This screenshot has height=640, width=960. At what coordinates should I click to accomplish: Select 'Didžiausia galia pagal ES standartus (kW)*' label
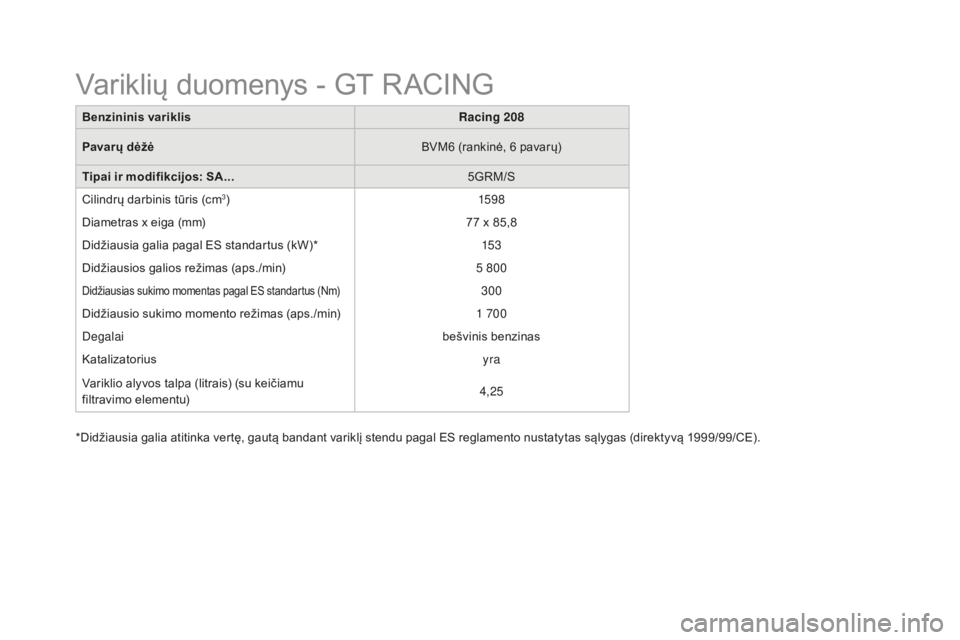pyautogui.click(x=200, y=246)
